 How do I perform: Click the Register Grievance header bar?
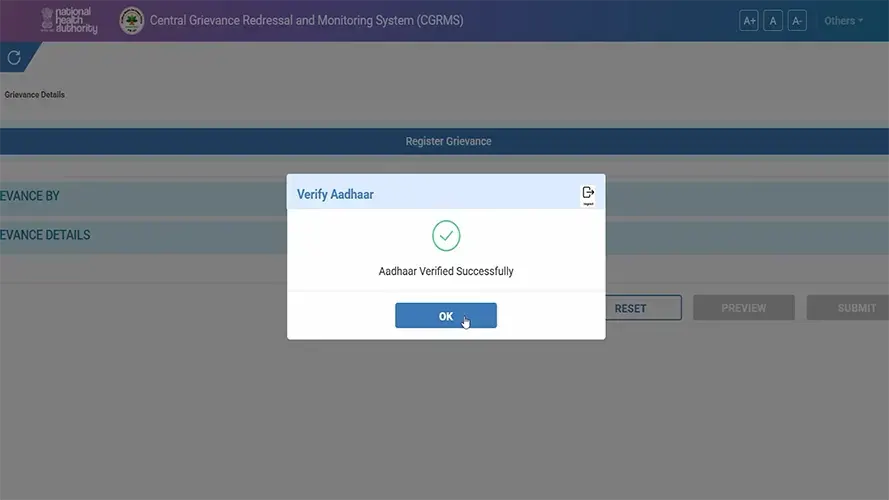pos(444,141)
